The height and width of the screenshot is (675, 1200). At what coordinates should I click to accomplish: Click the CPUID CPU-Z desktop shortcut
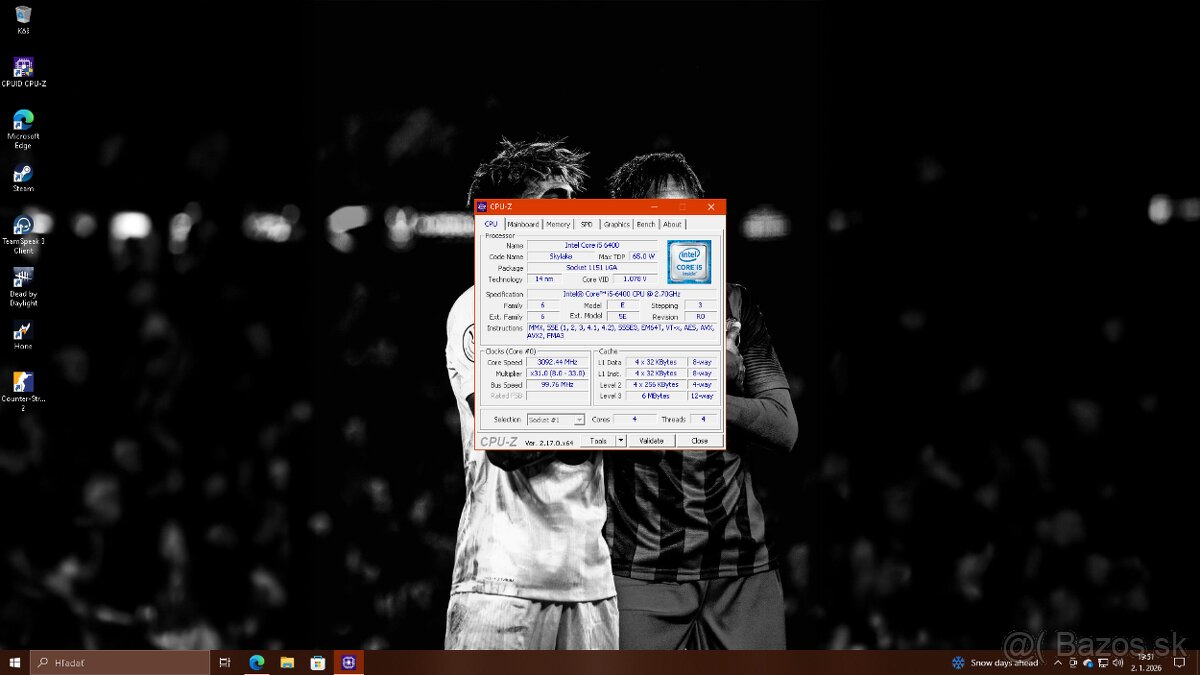click(22, 68)
